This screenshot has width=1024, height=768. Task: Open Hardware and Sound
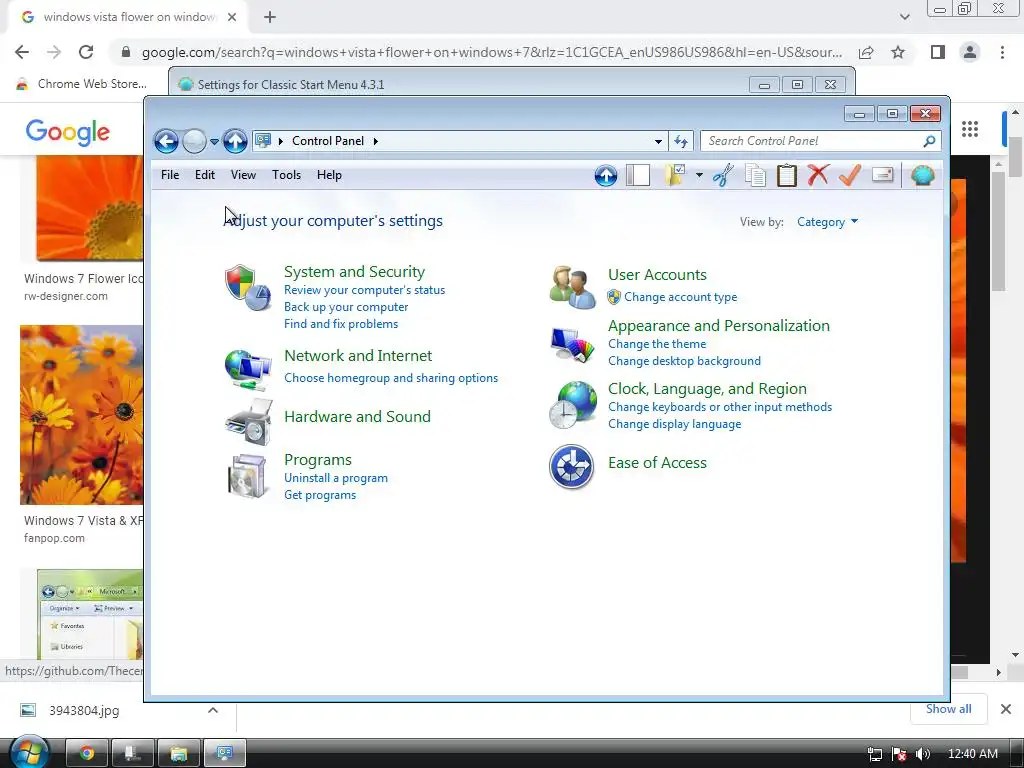[357, 417]
